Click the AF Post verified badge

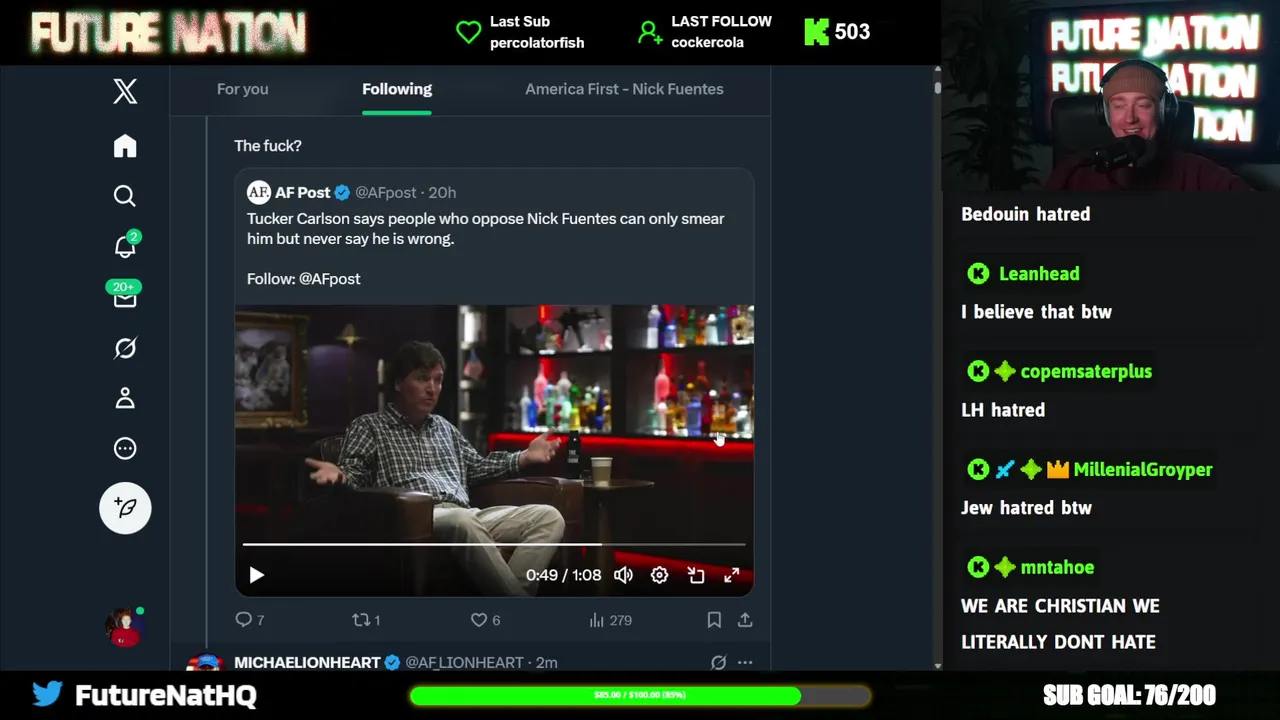point(342,192)
